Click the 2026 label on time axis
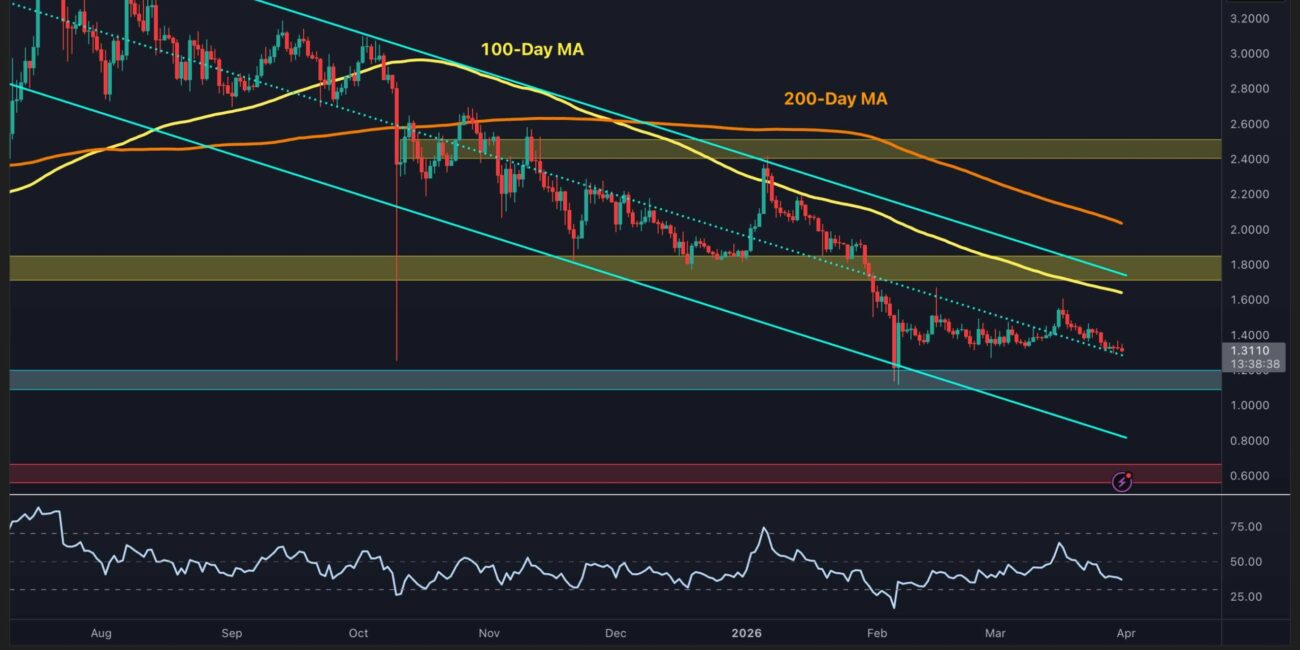 pos(745,633)
